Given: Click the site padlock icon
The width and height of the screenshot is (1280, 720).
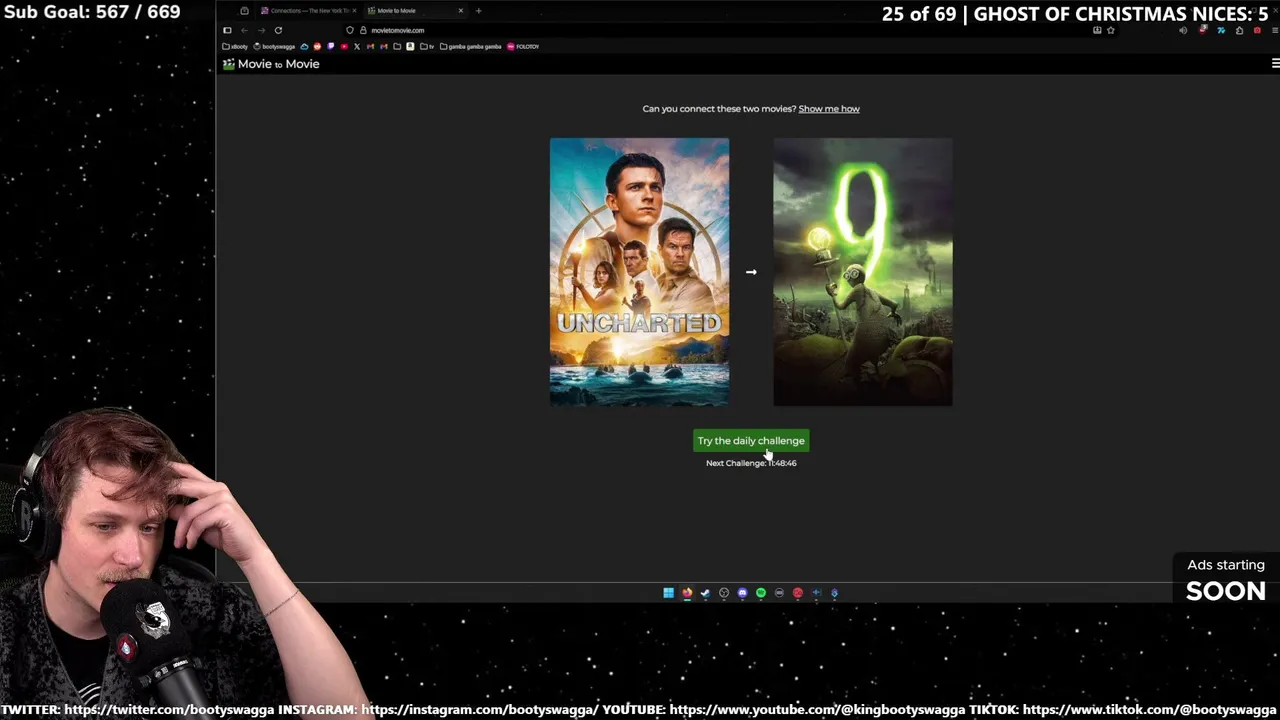Looking at the screenshot, I should tap(363, 31).
